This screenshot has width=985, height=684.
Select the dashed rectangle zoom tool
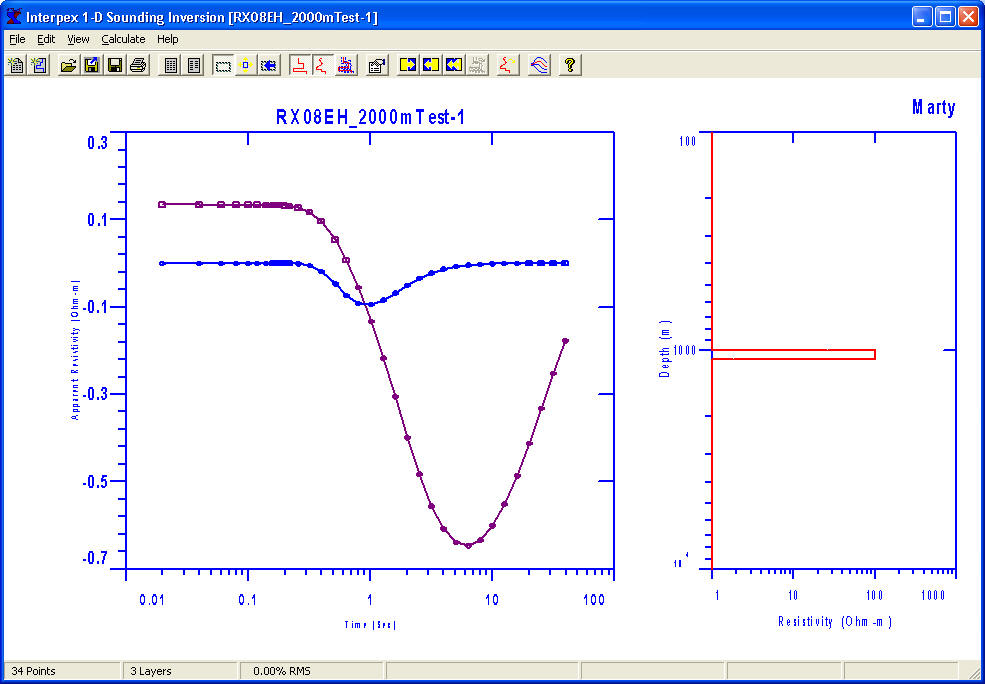[223, 65]
